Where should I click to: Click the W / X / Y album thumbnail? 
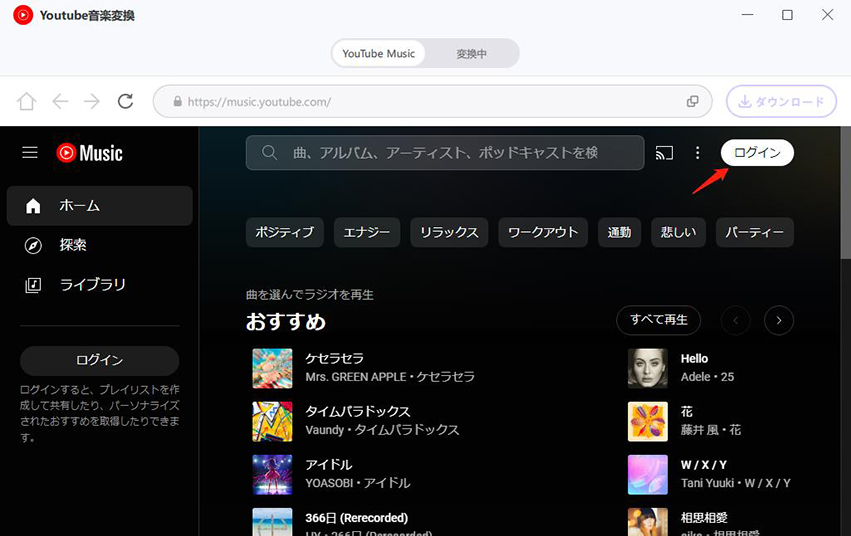pos(647,475)
